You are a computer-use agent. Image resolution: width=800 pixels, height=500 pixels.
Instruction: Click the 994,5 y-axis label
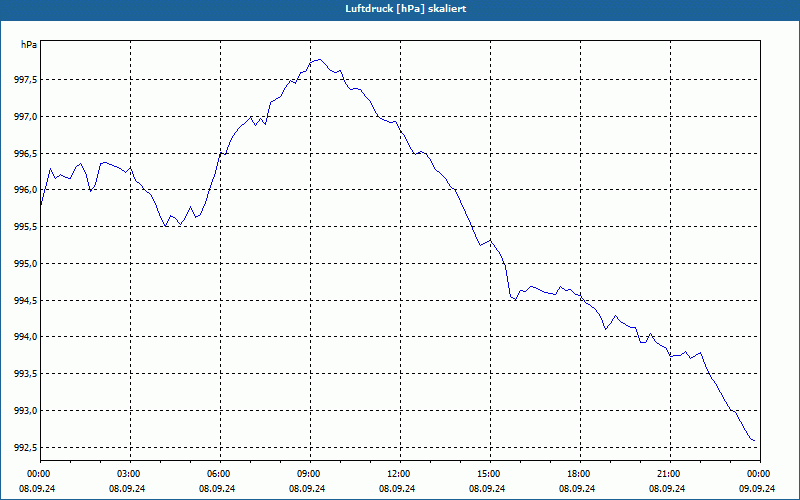coord(25,301)
